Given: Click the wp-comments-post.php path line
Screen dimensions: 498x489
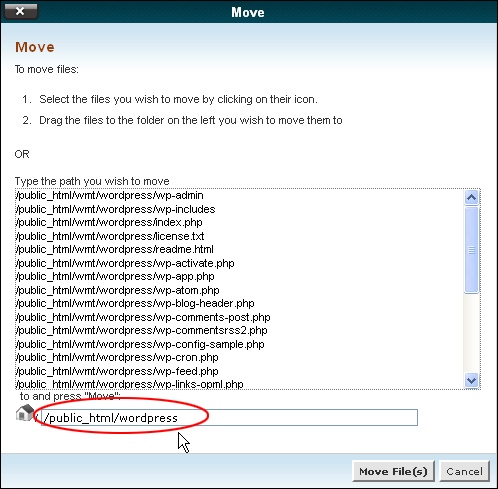Looking at the screenshot, I should click(143, 317).
